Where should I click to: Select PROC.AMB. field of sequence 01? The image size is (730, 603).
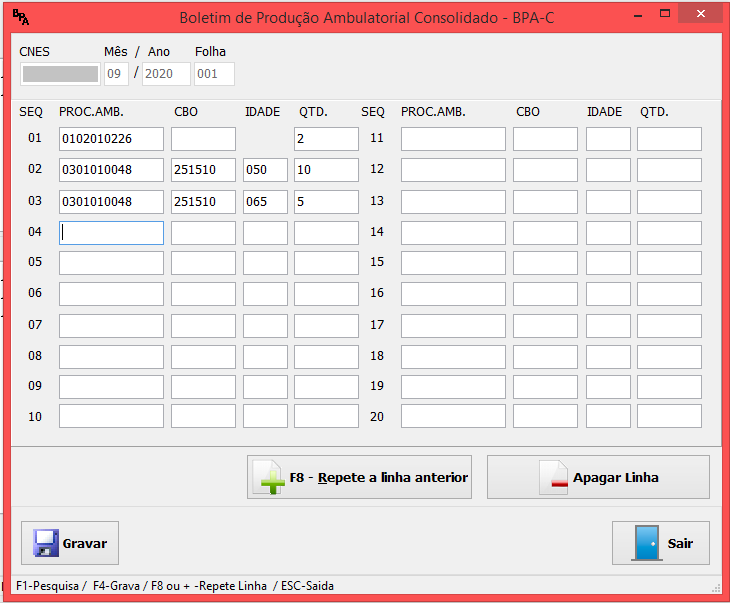(111, 139)
